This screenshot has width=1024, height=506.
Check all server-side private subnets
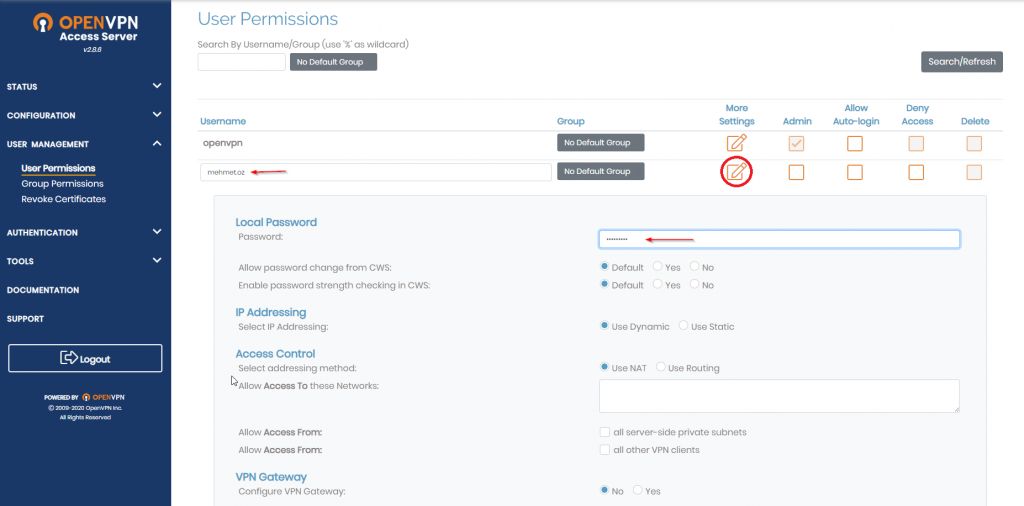tap(604, 432)
